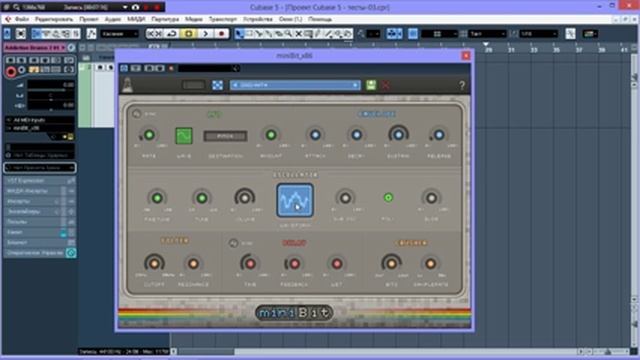Click the Record transport button in toolbar
Screen dimensions: 640x360
pos(222,34)
